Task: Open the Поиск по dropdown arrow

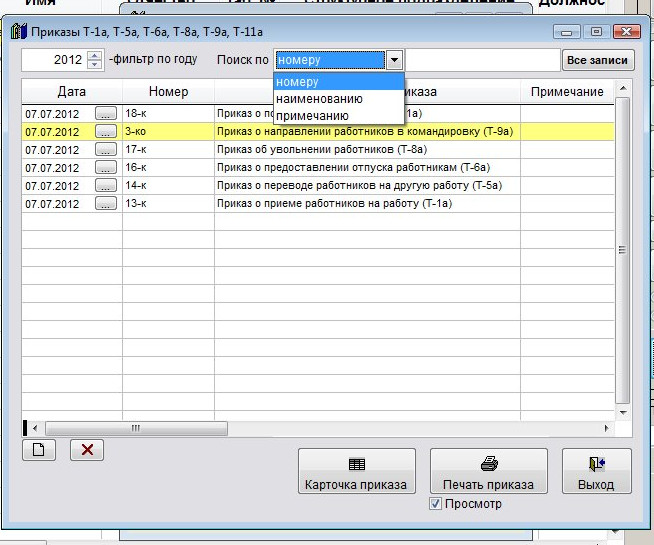Action: [394, 60]
